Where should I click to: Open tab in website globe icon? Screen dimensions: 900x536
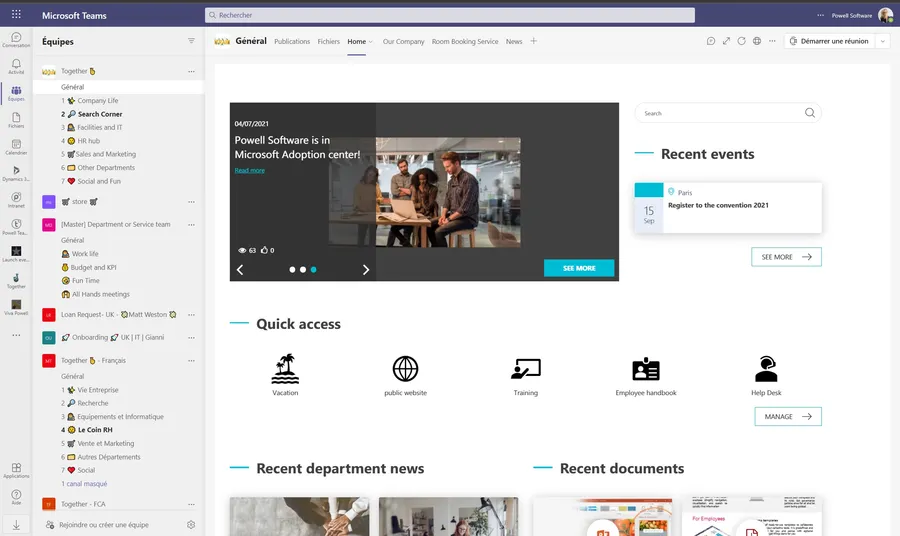tap(757, 41)
